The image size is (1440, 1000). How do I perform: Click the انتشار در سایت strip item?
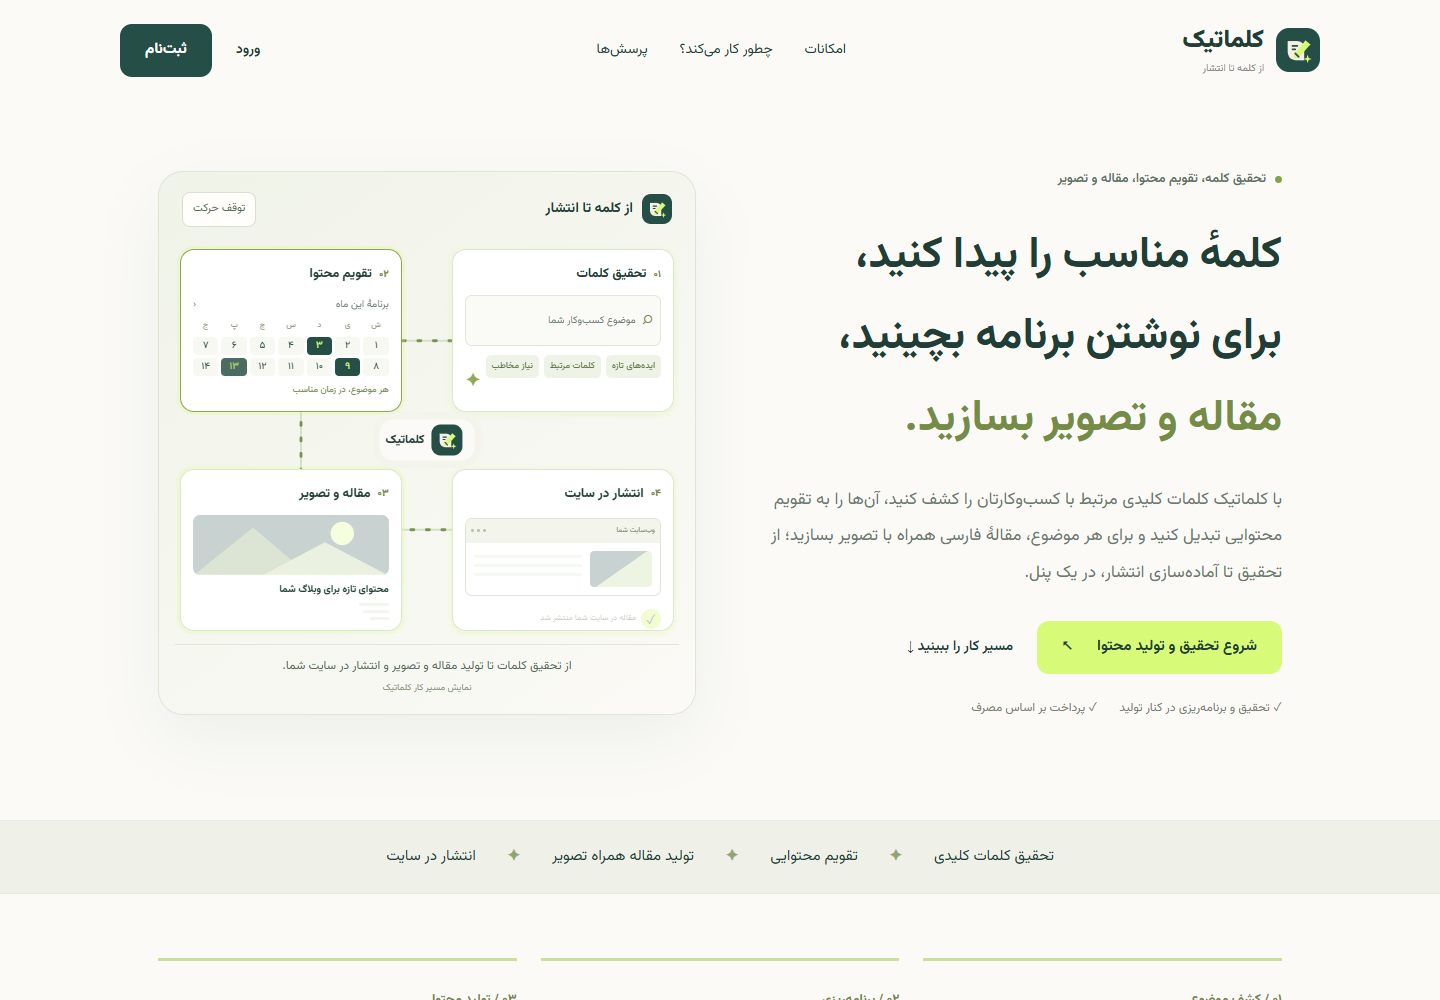coord(431,856)
